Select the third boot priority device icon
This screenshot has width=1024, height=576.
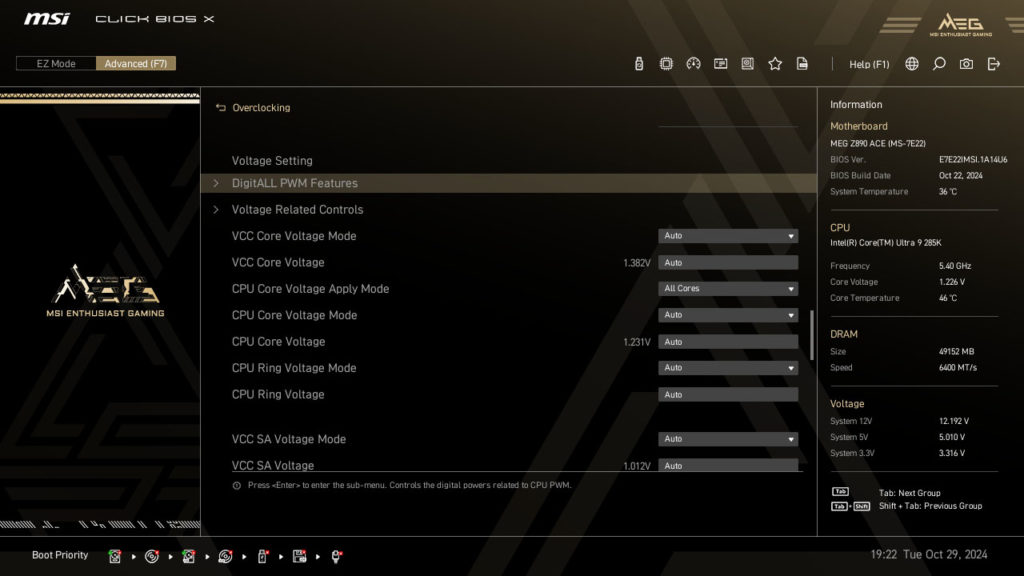(x=189, y=556)
